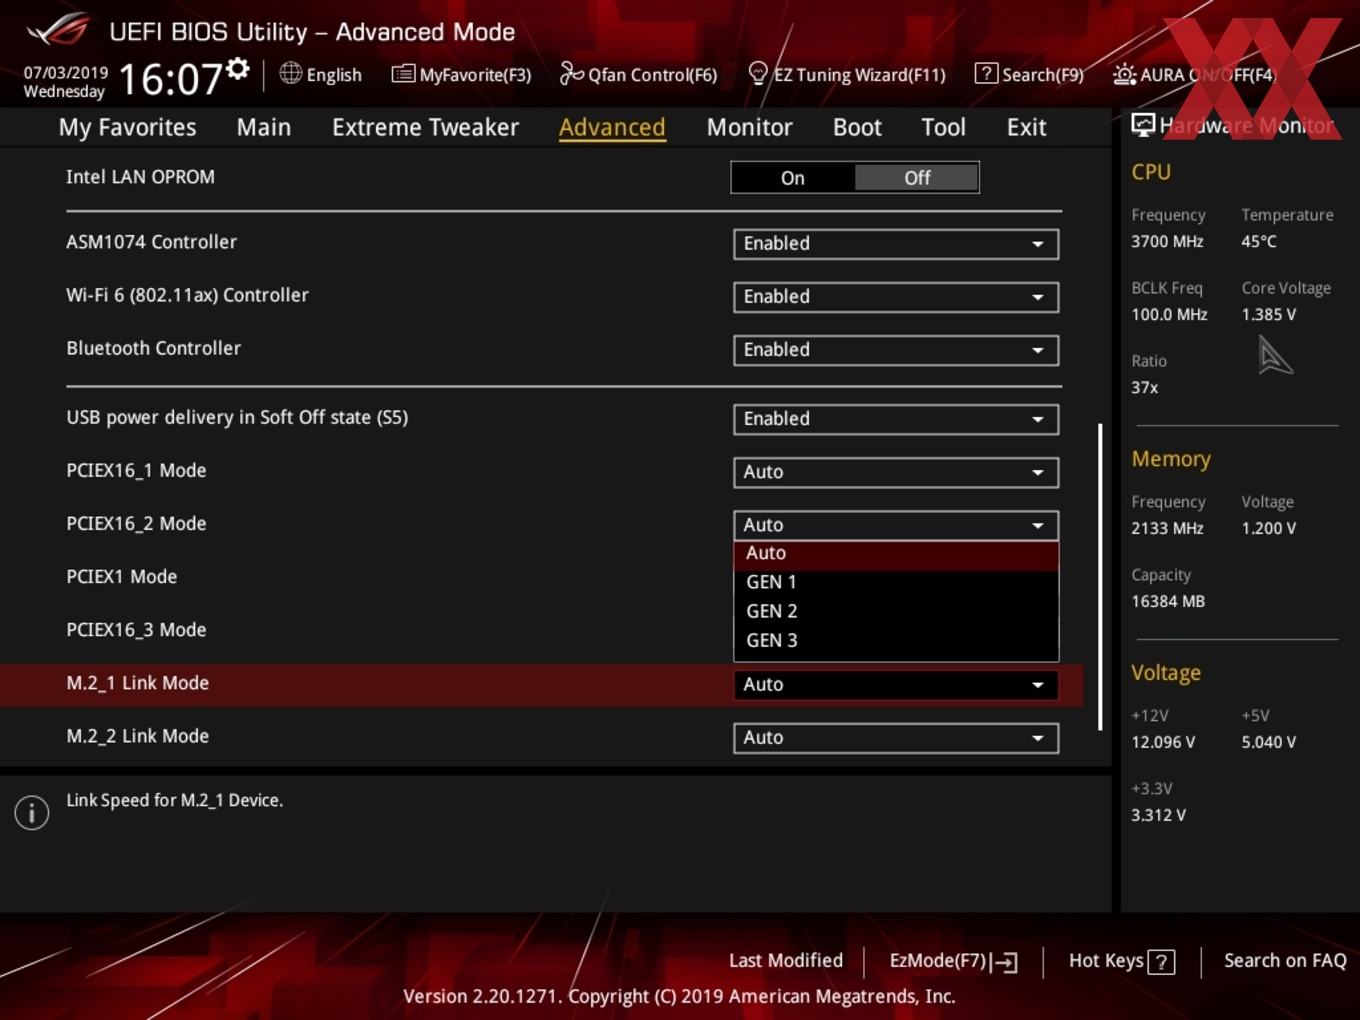Image resolution: width=1360 pixels, height=1020 pixels.
Task: Select the PCIEX1 Mode row label
Action: point(121,577)
